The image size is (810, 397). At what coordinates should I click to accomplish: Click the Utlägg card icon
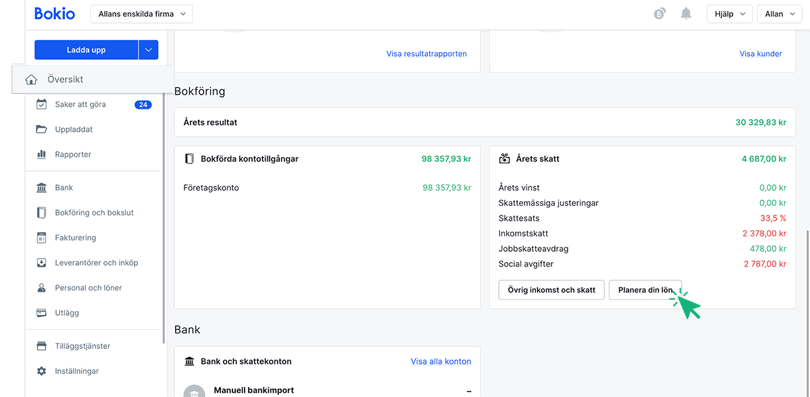click(41, 313)
